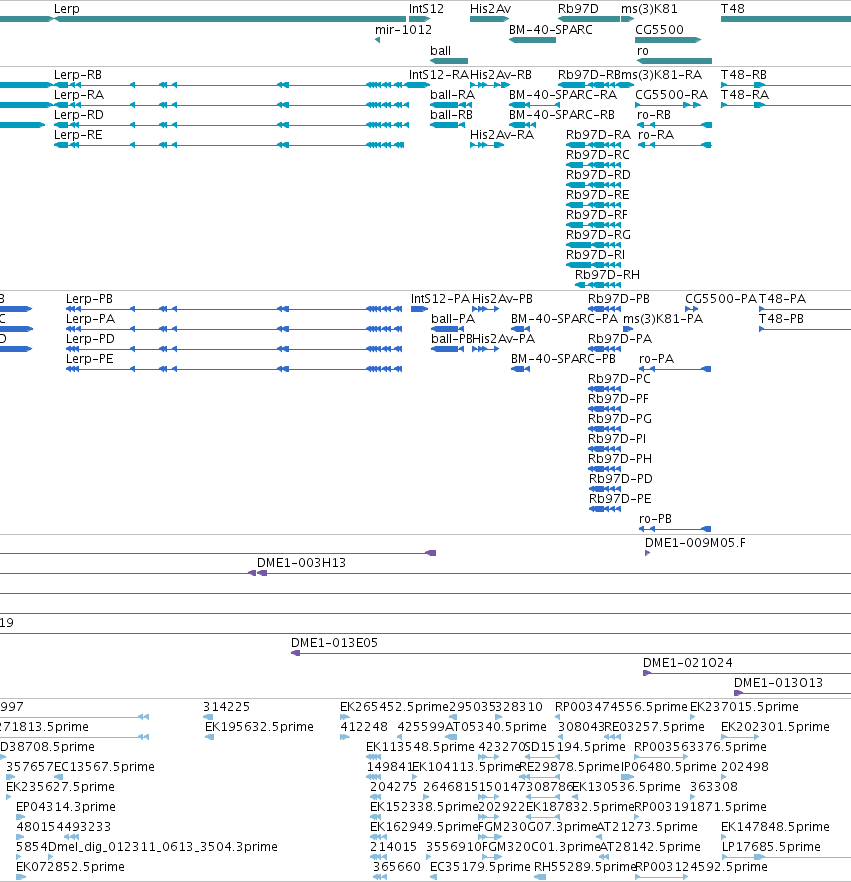851x882 pixels.
Task: Open ro-PB protein label
Action: [x=655, y=519]
